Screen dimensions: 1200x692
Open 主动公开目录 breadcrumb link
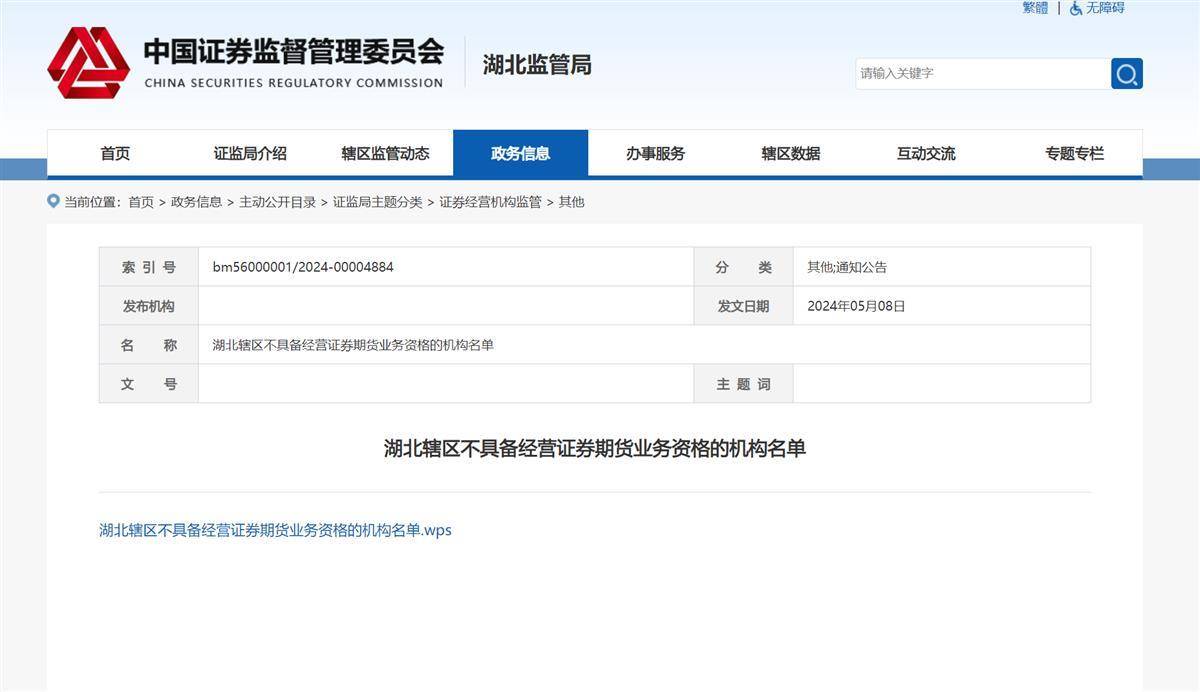click(x=278, y=202)
